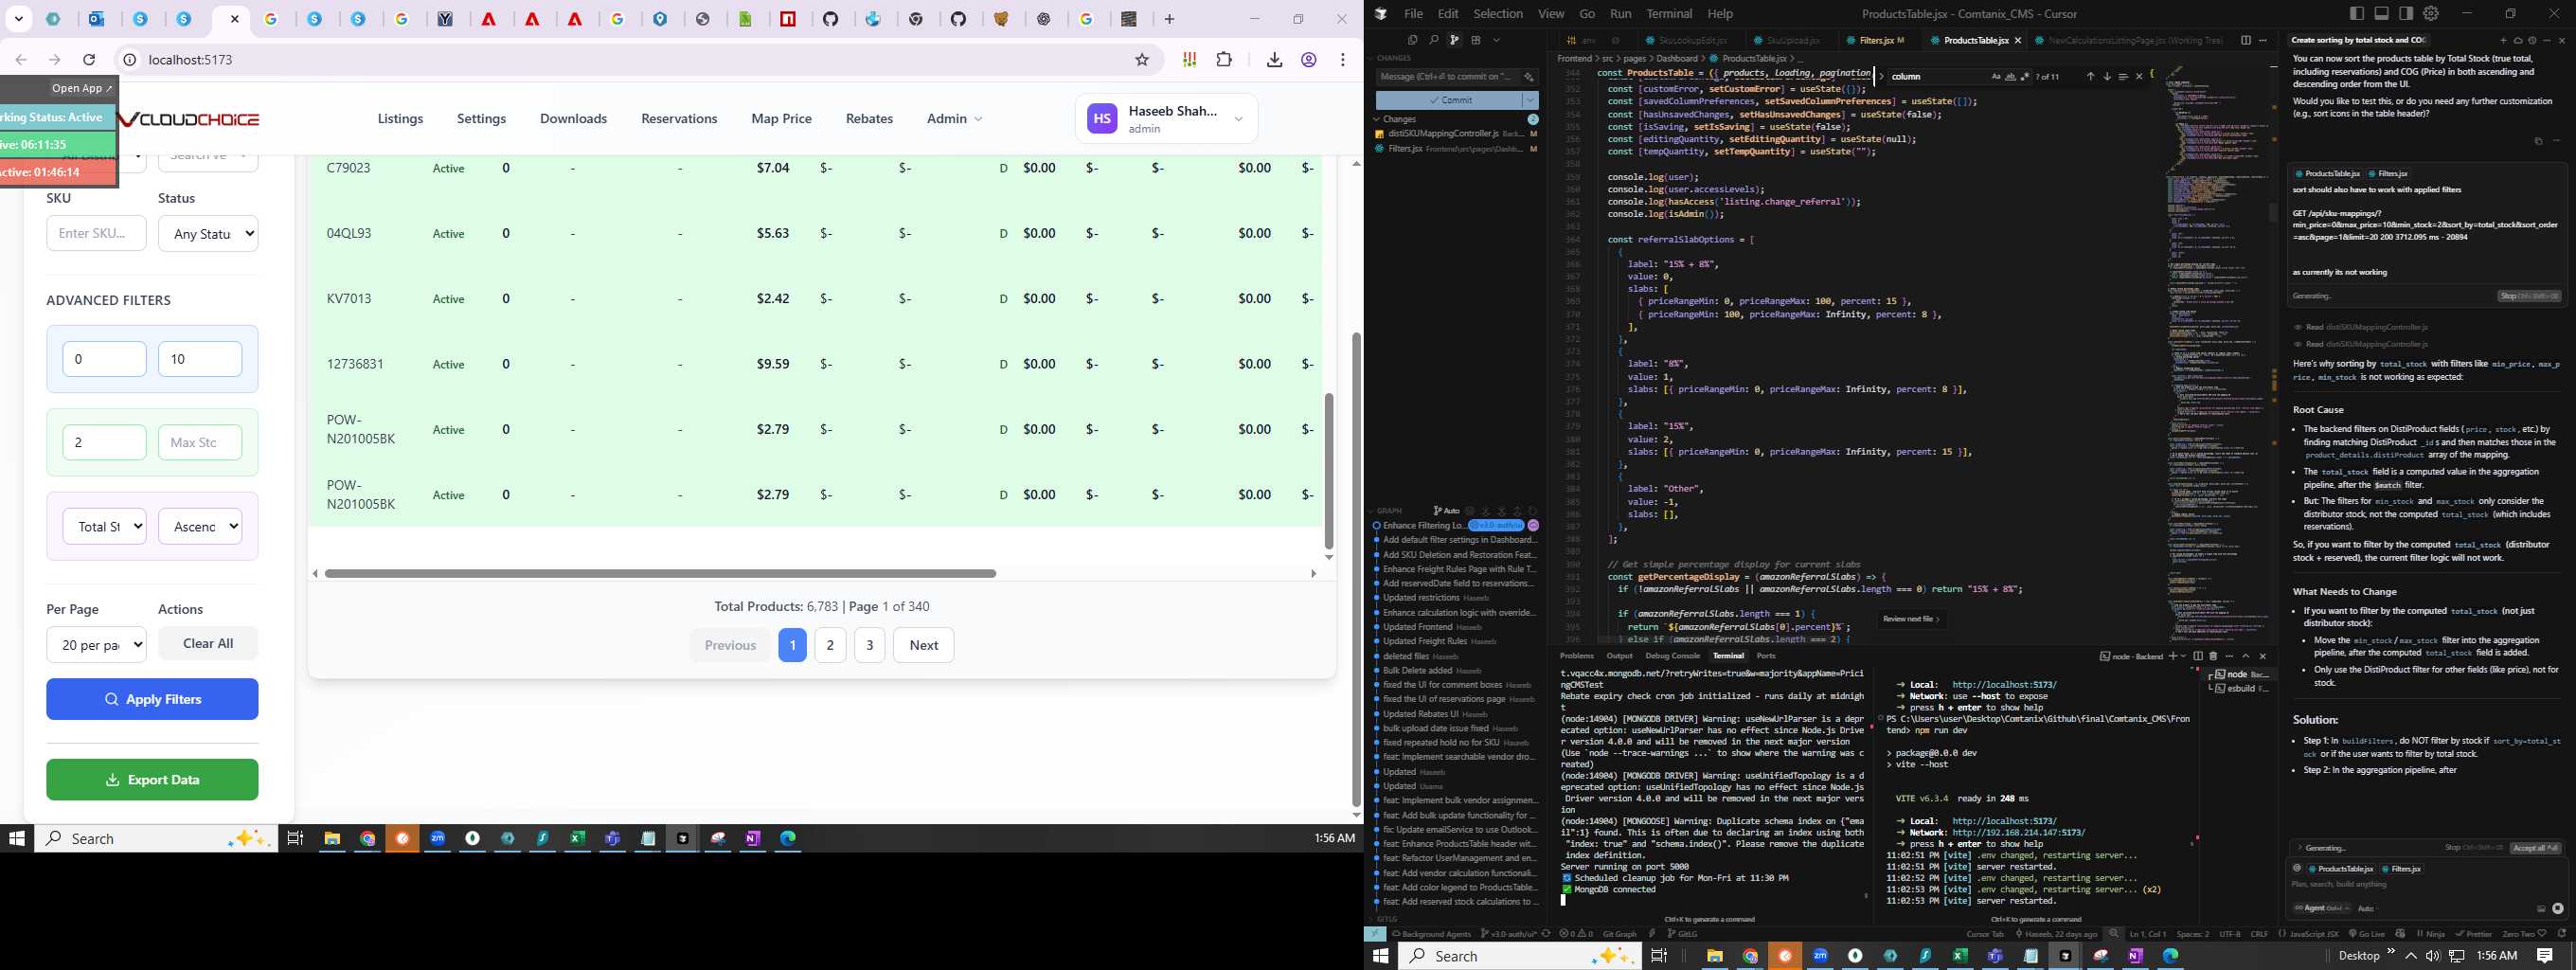The height and width of the screenshot is (970, 2576).
Task: Open the Downloads nav item
Action: coord(573,118)
